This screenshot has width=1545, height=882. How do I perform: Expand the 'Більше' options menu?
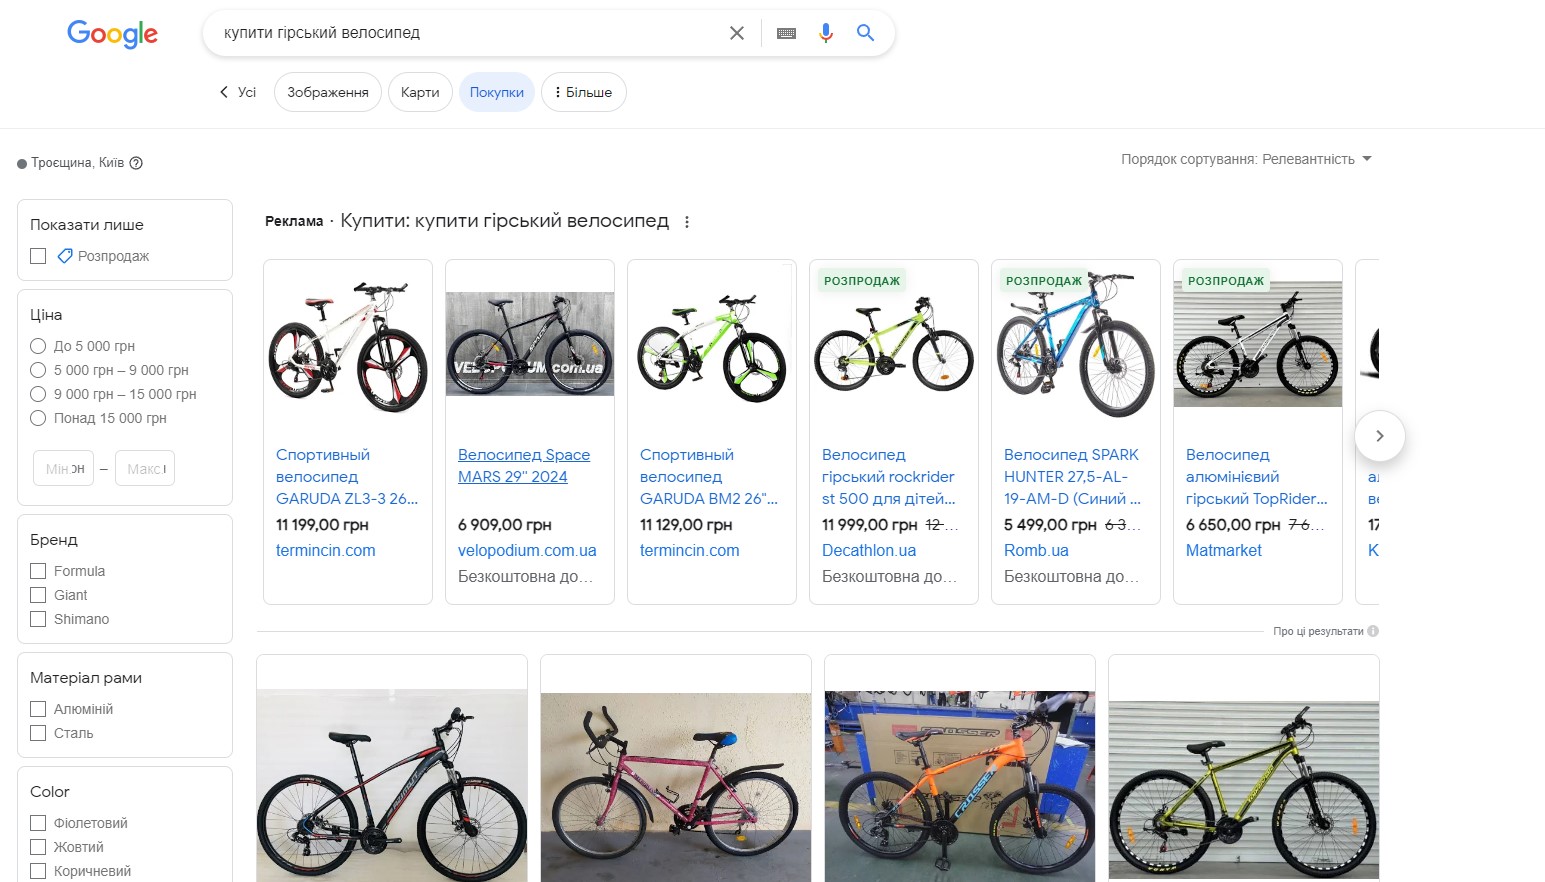583,92
